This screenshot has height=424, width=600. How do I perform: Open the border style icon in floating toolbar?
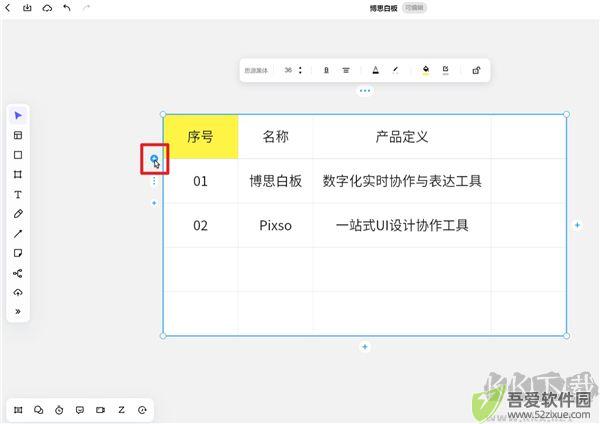[445, 70]
